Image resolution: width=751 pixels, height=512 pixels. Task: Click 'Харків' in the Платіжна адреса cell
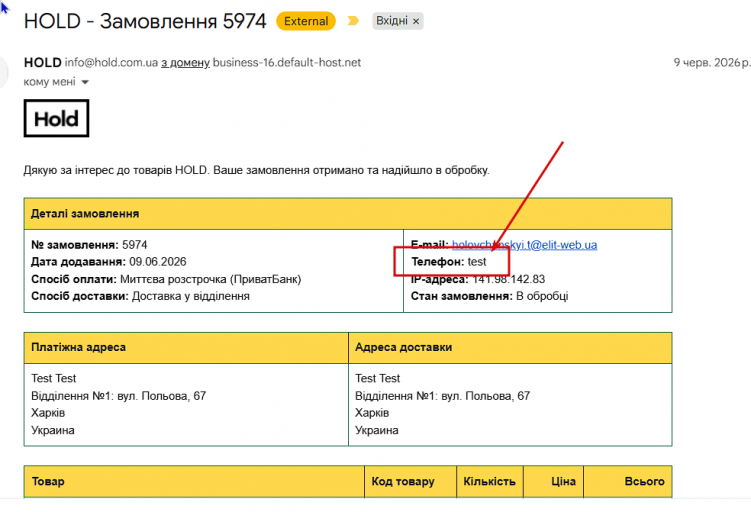coord(48,413)
